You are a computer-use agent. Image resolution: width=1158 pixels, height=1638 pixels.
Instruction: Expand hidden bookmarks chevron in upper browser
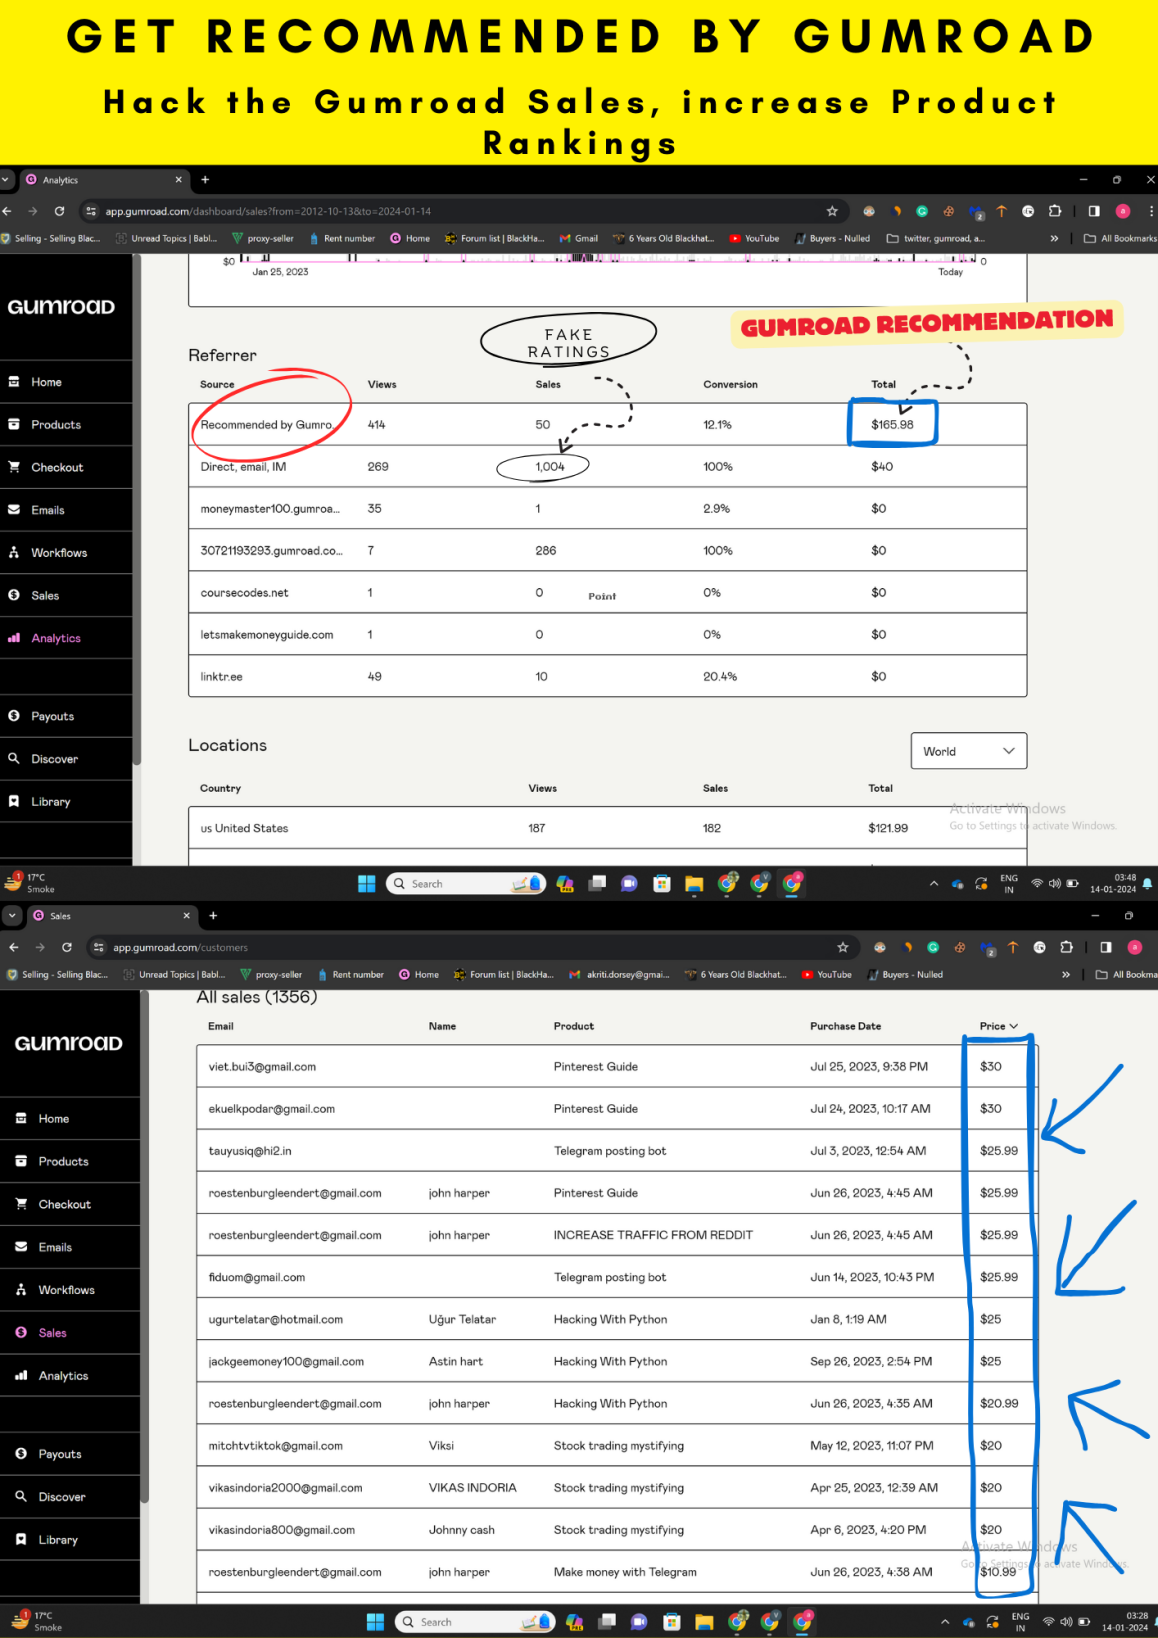tap(1054, 239)
